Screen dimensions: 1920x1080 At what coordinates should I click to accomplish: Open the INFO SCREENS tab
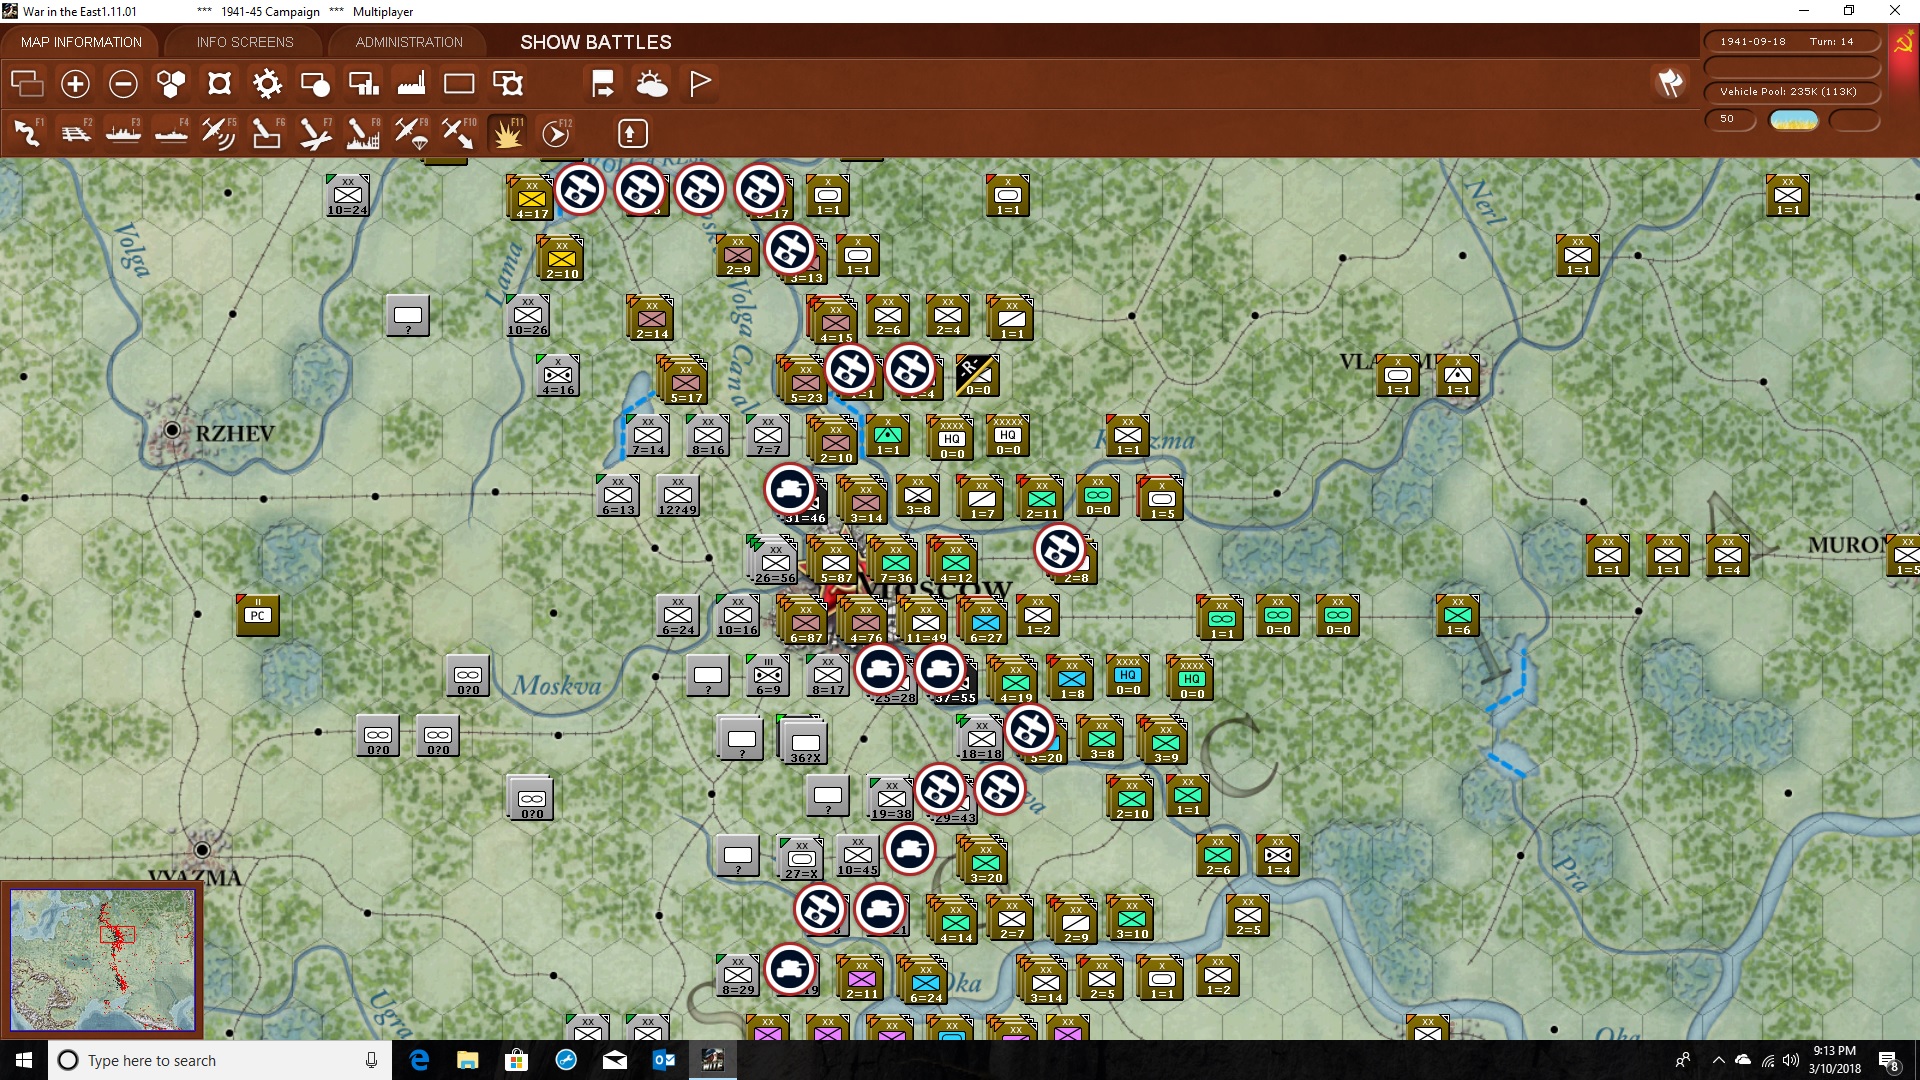tap(245, 42)
